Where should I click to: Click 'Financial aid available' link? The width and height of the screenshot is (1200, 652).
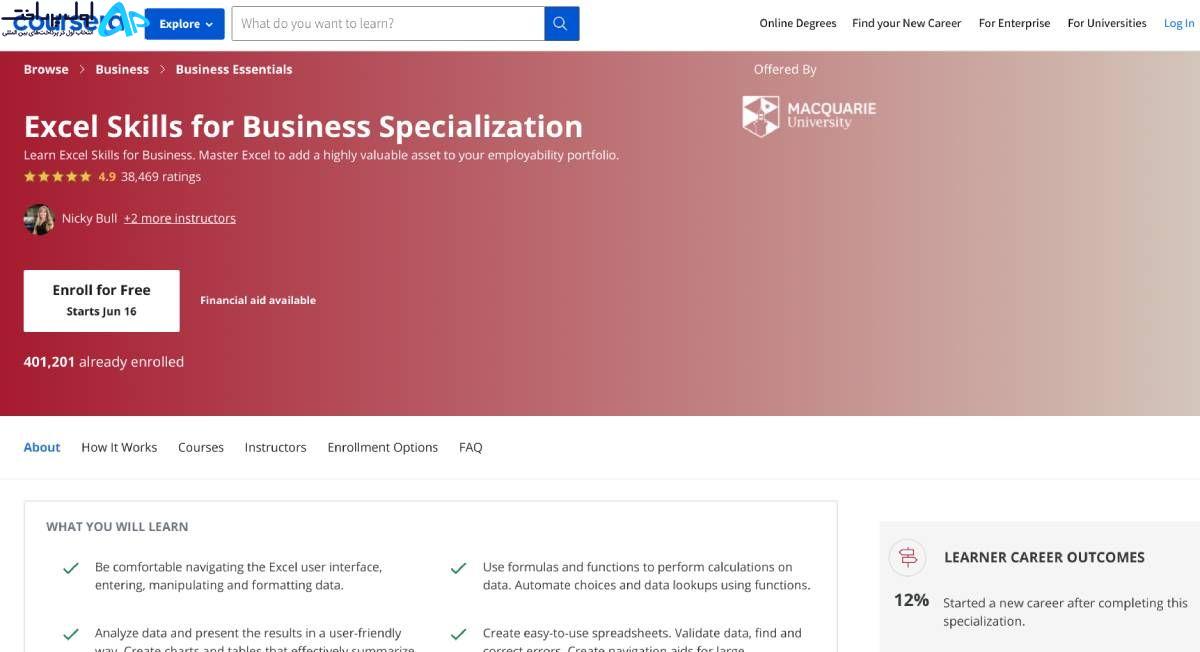[258, 300]
